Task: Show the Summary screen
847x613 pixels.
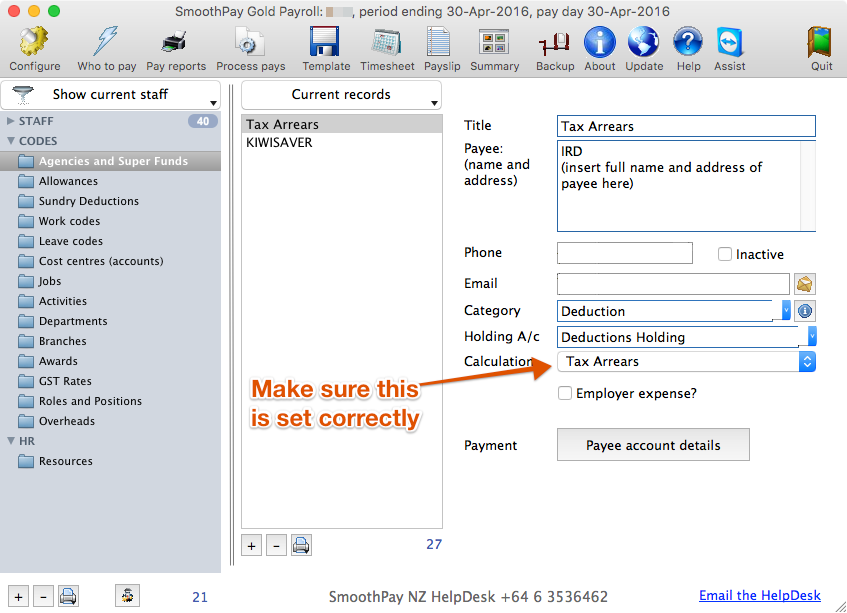Action: click(494, 49)
